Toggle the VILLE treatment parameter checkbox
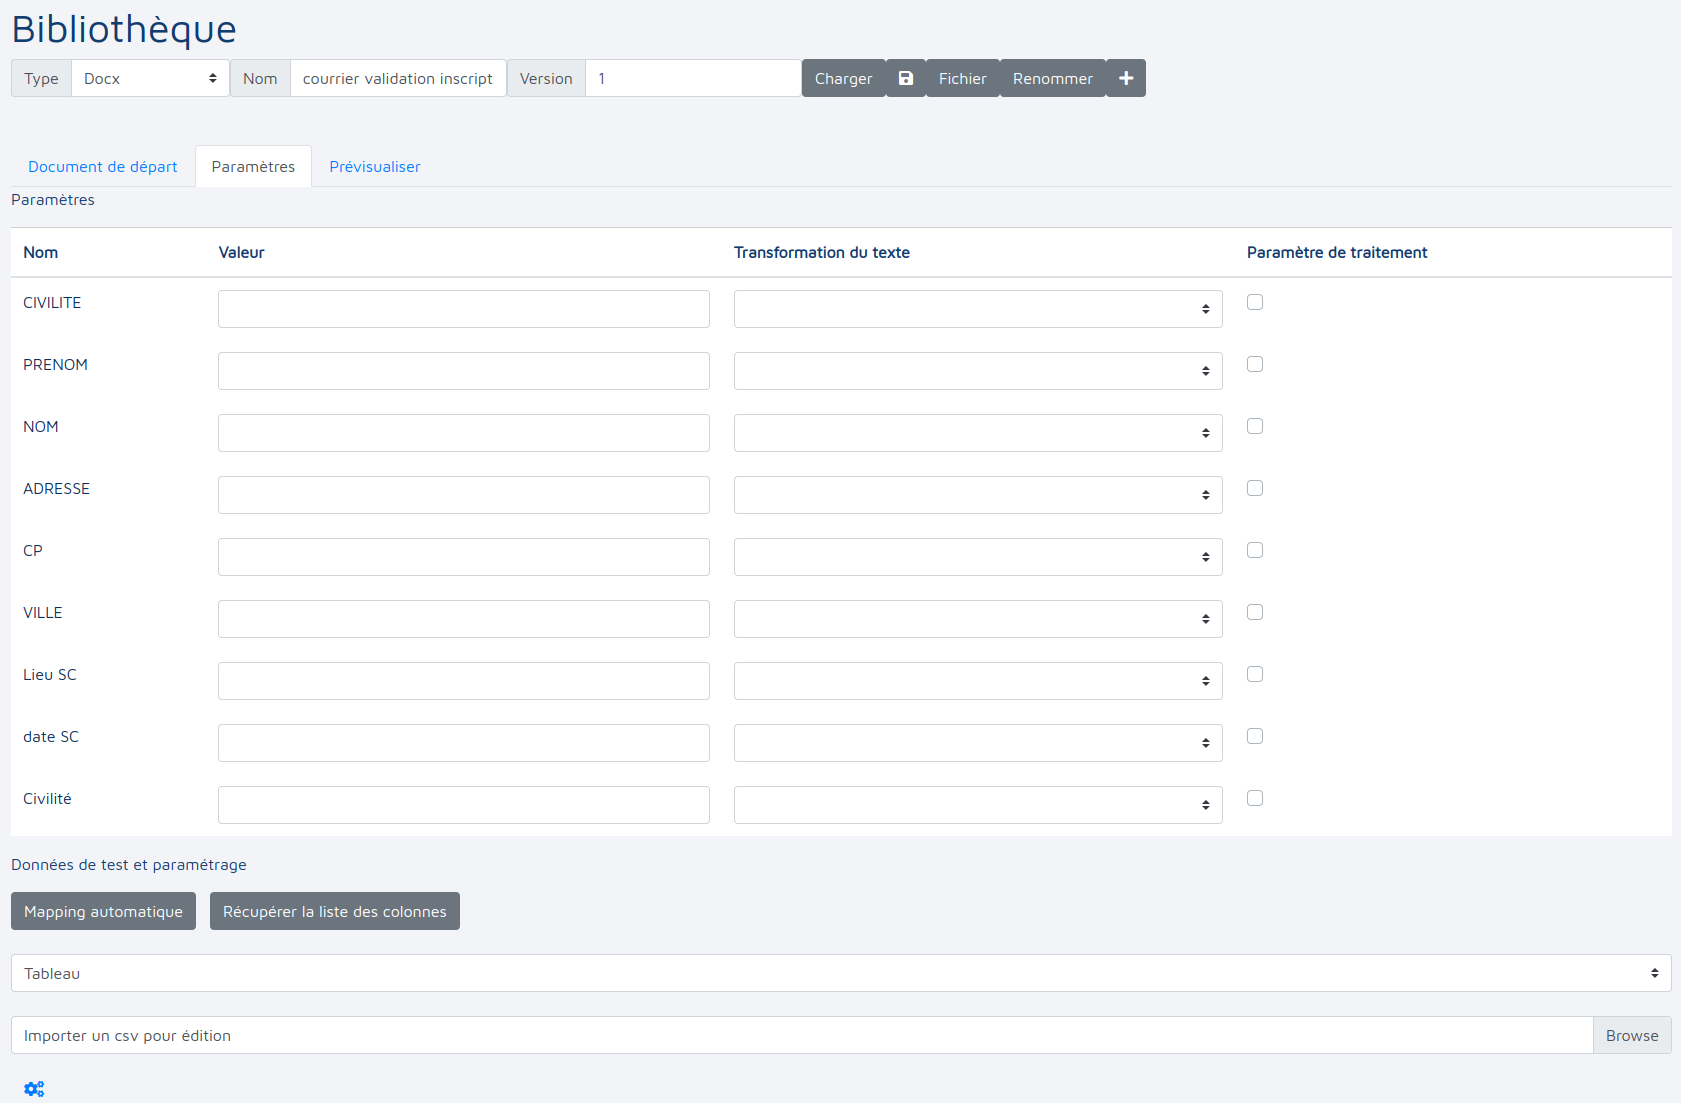This screenshot has width=1681, height=1103. point(1254,612)
